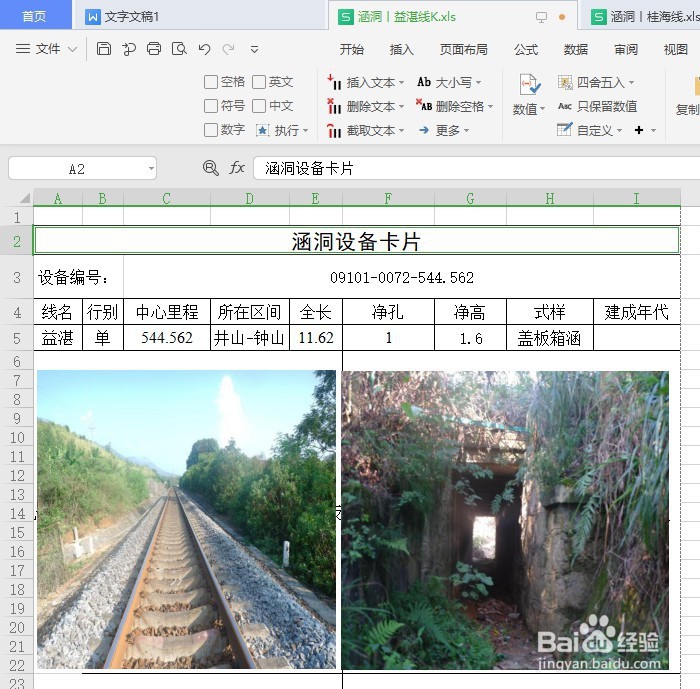Screen dimensions: 700x689
Task: Expand the 四舍五入 dropdown arrow
Action: point(631,83)
